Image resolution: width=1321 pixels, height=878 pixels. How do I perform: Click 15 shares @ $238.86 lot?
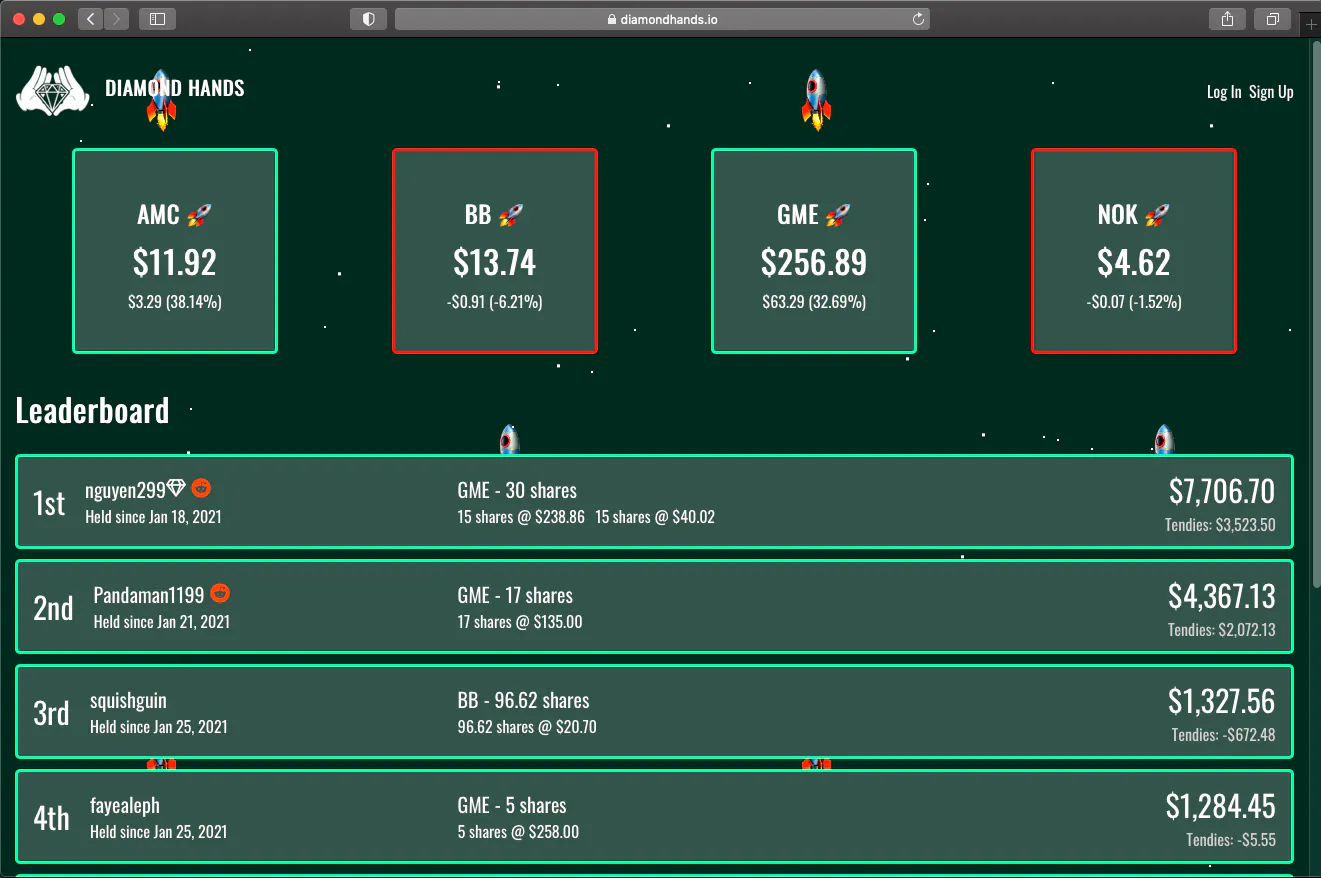coord(521,517)
